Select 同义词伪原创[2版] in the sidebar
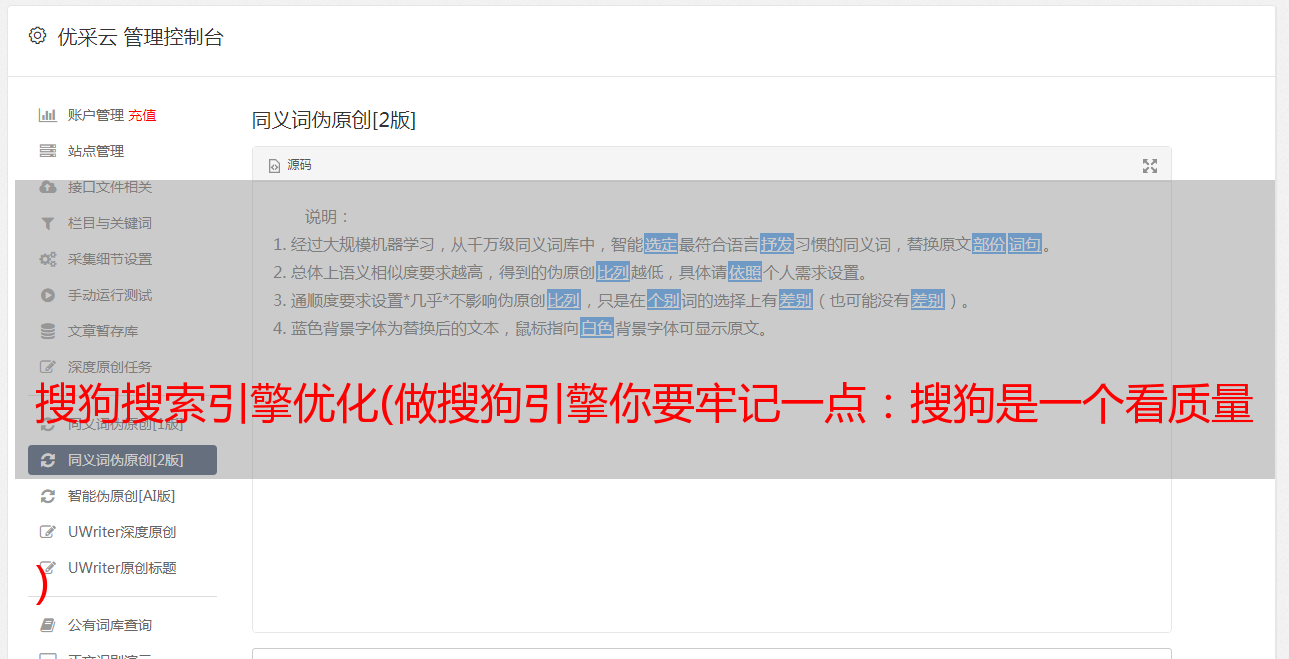The image size is (1289, 659). (x=122, y=460)
